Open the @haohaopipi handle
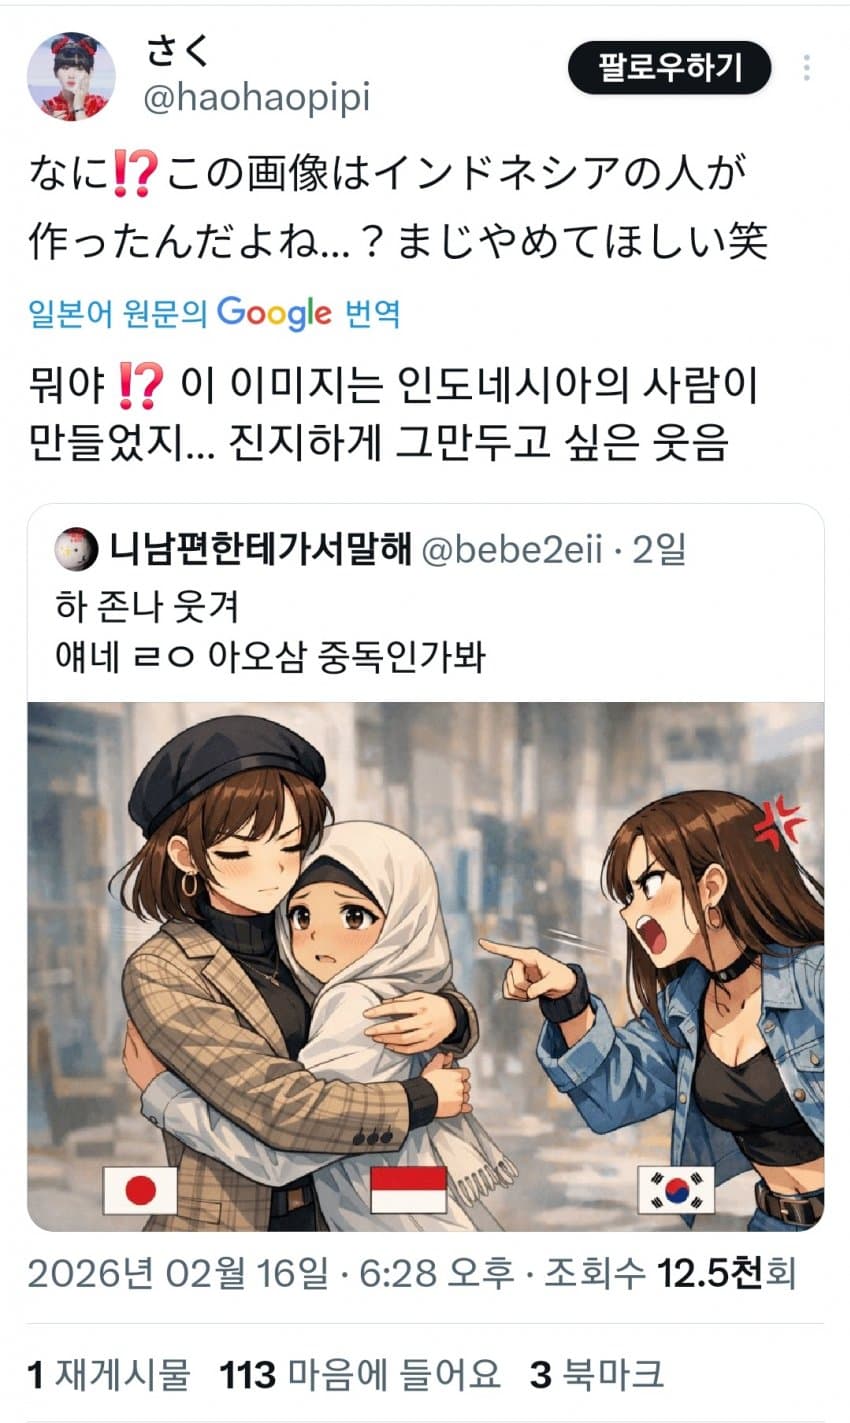 (x=257, y=97)
